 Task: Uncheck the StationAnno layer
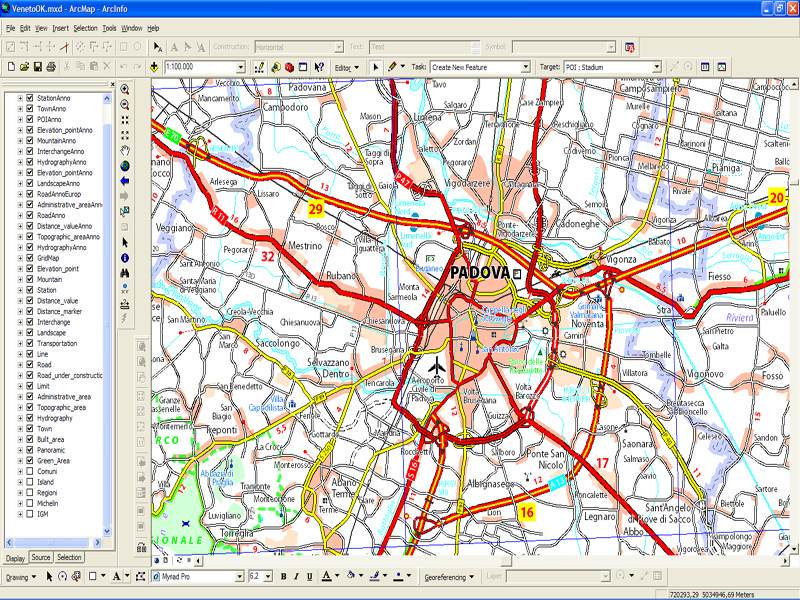pyautogui.click(x=30, y=98)
